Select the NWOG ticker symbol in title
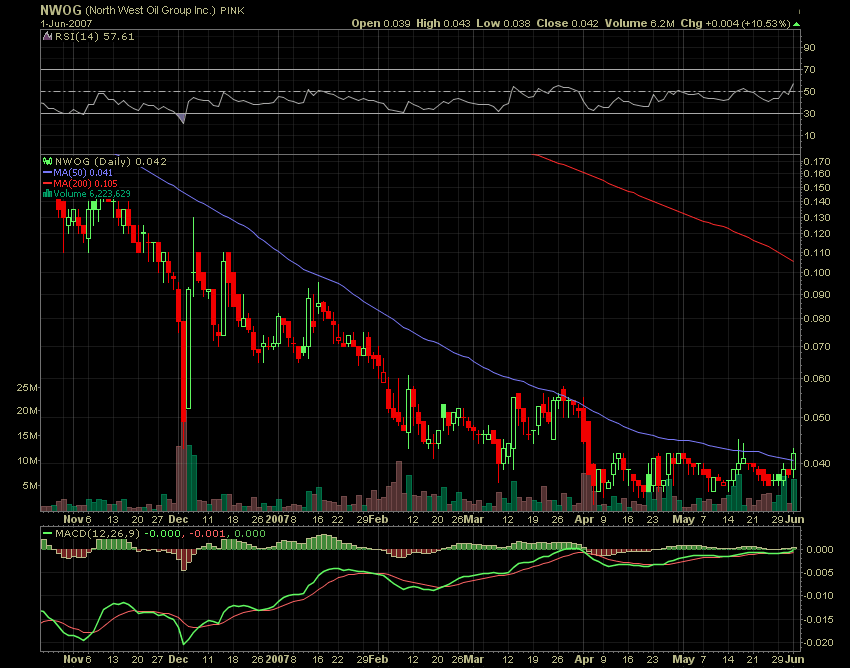 (61, 10)
